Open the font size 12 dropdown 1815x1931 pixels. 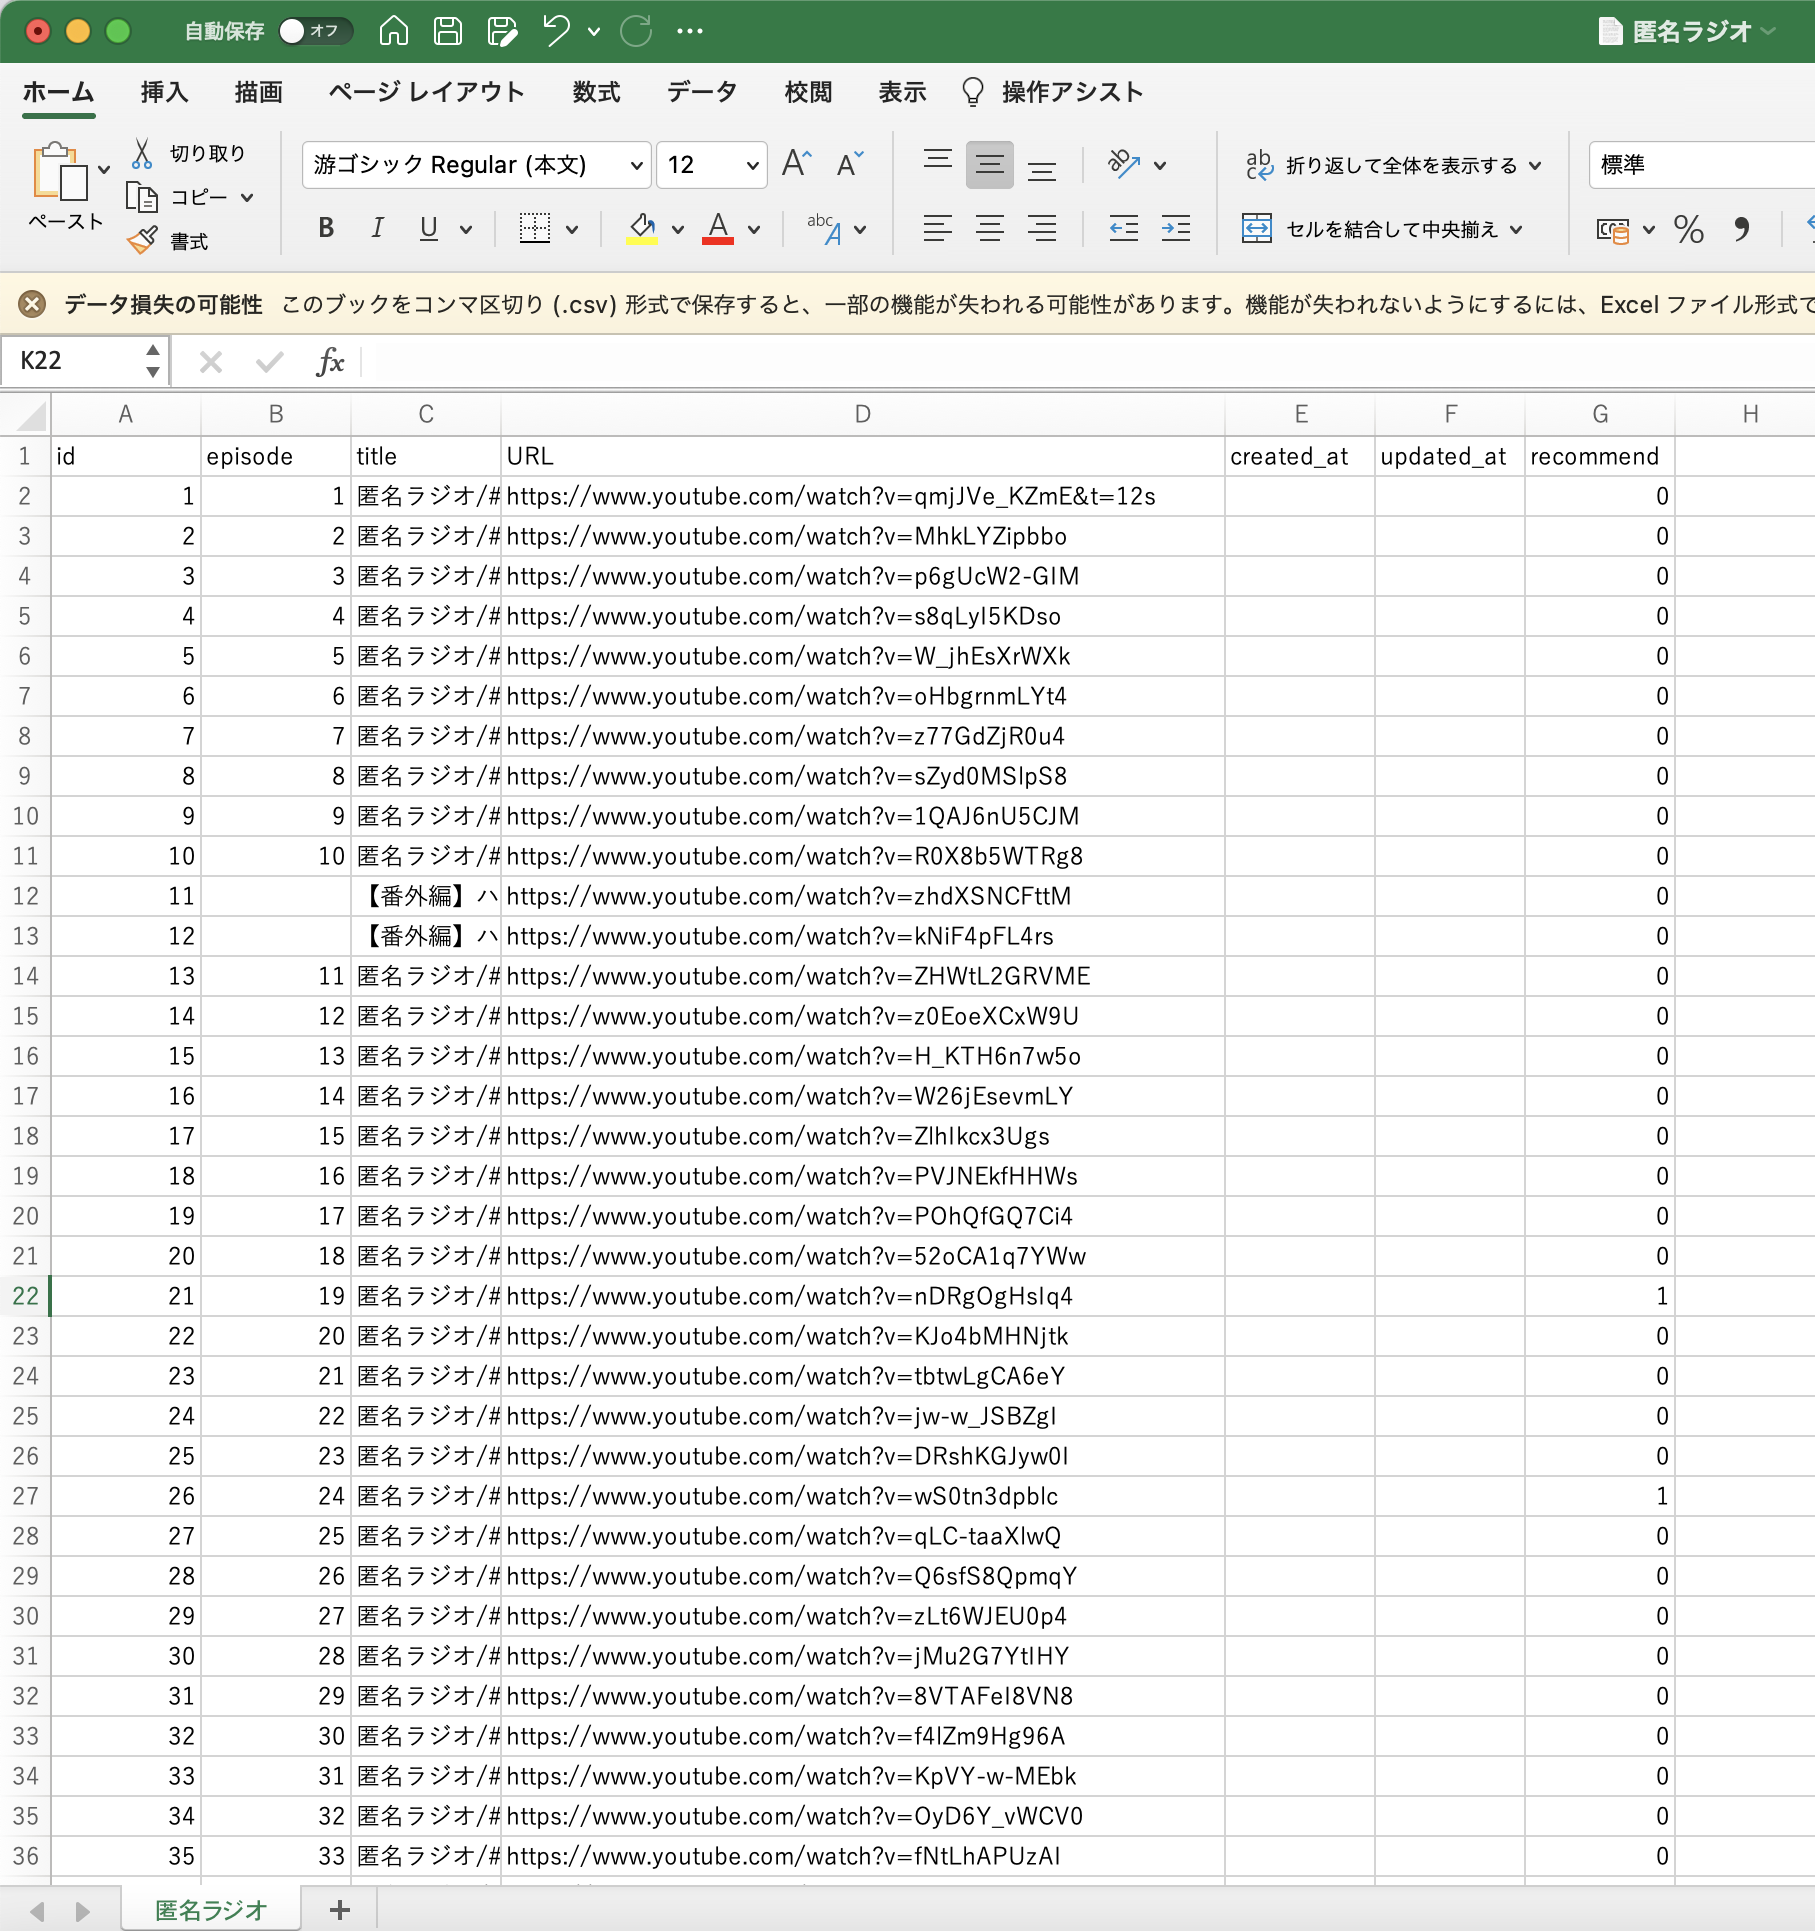712,165
